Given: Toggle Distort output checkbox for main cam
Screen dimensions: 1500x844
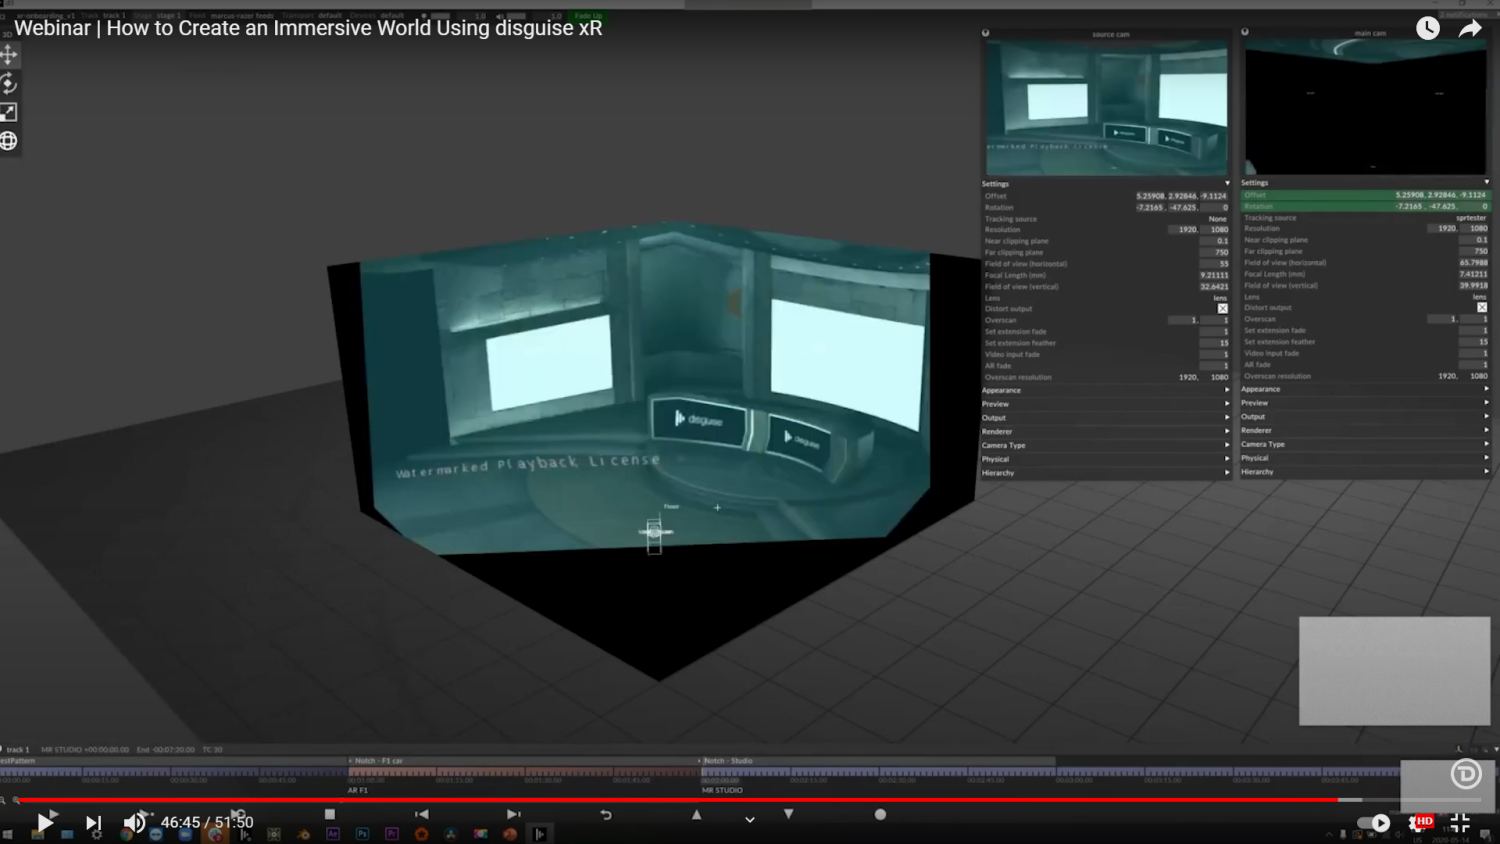Looking at the screenshot, I should 1482,308.
